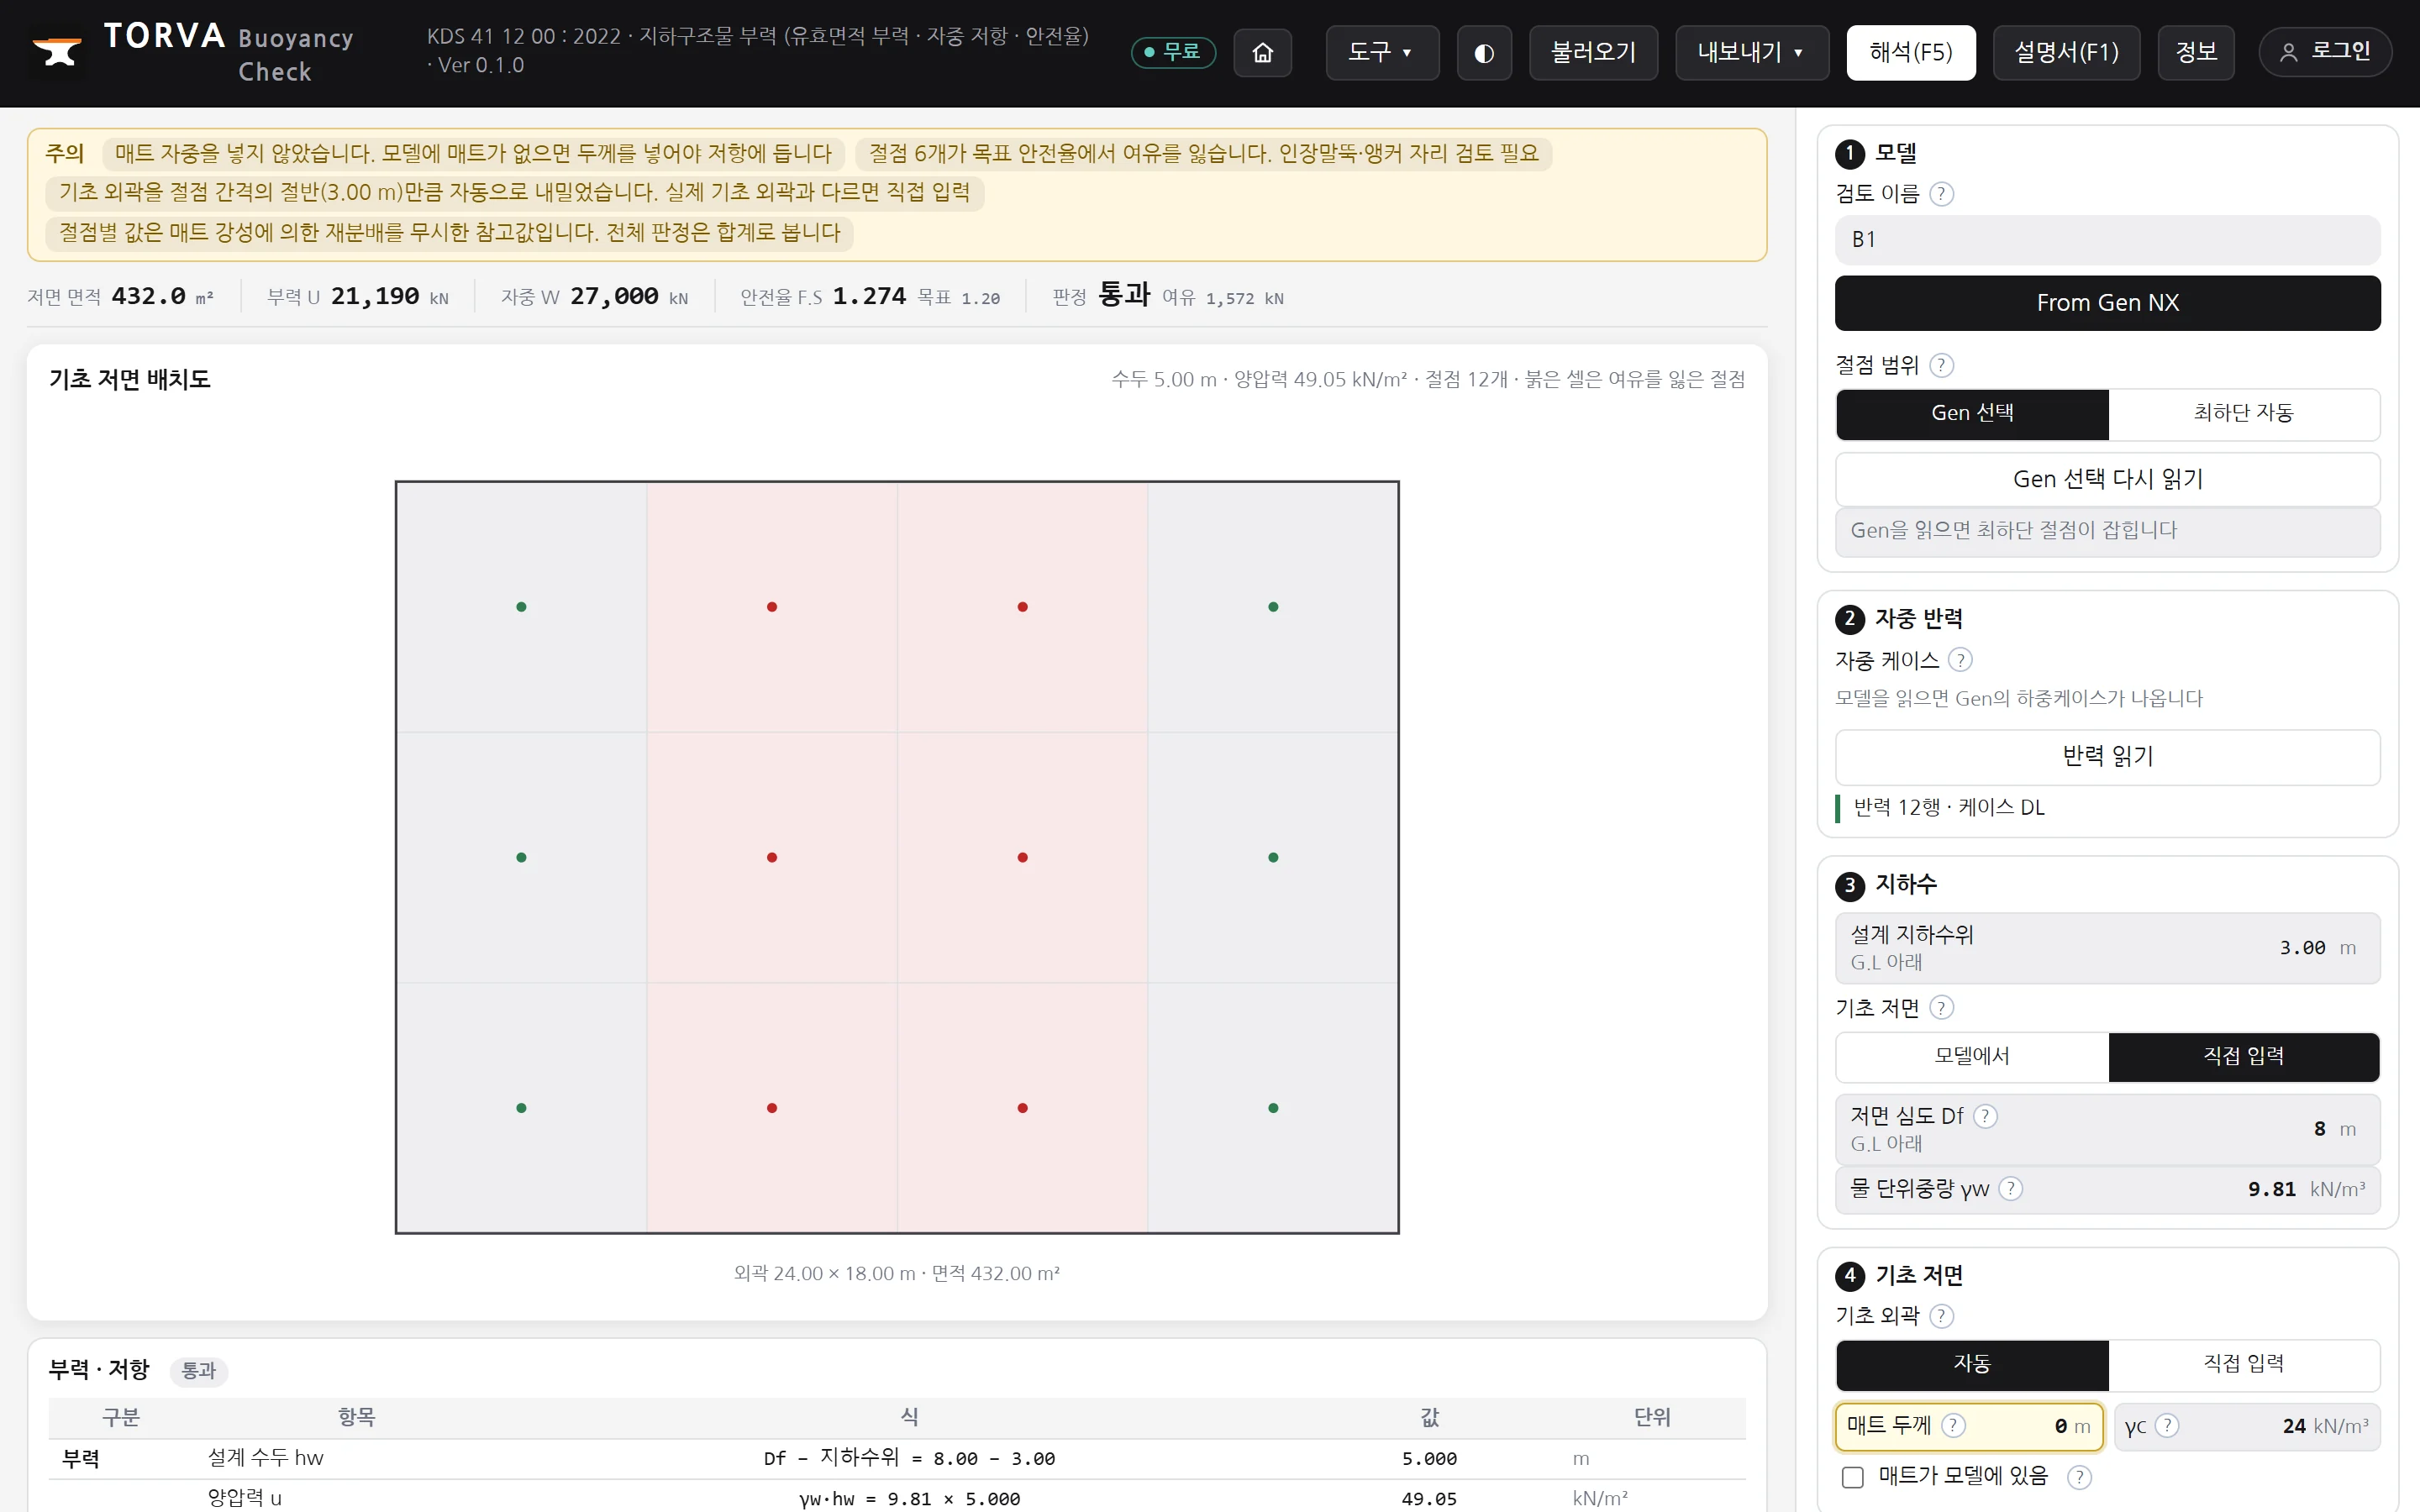Open help icon next to 기초 외곽
The height and width of the screenshot is (1512, 2420).
point(1941,1316)
